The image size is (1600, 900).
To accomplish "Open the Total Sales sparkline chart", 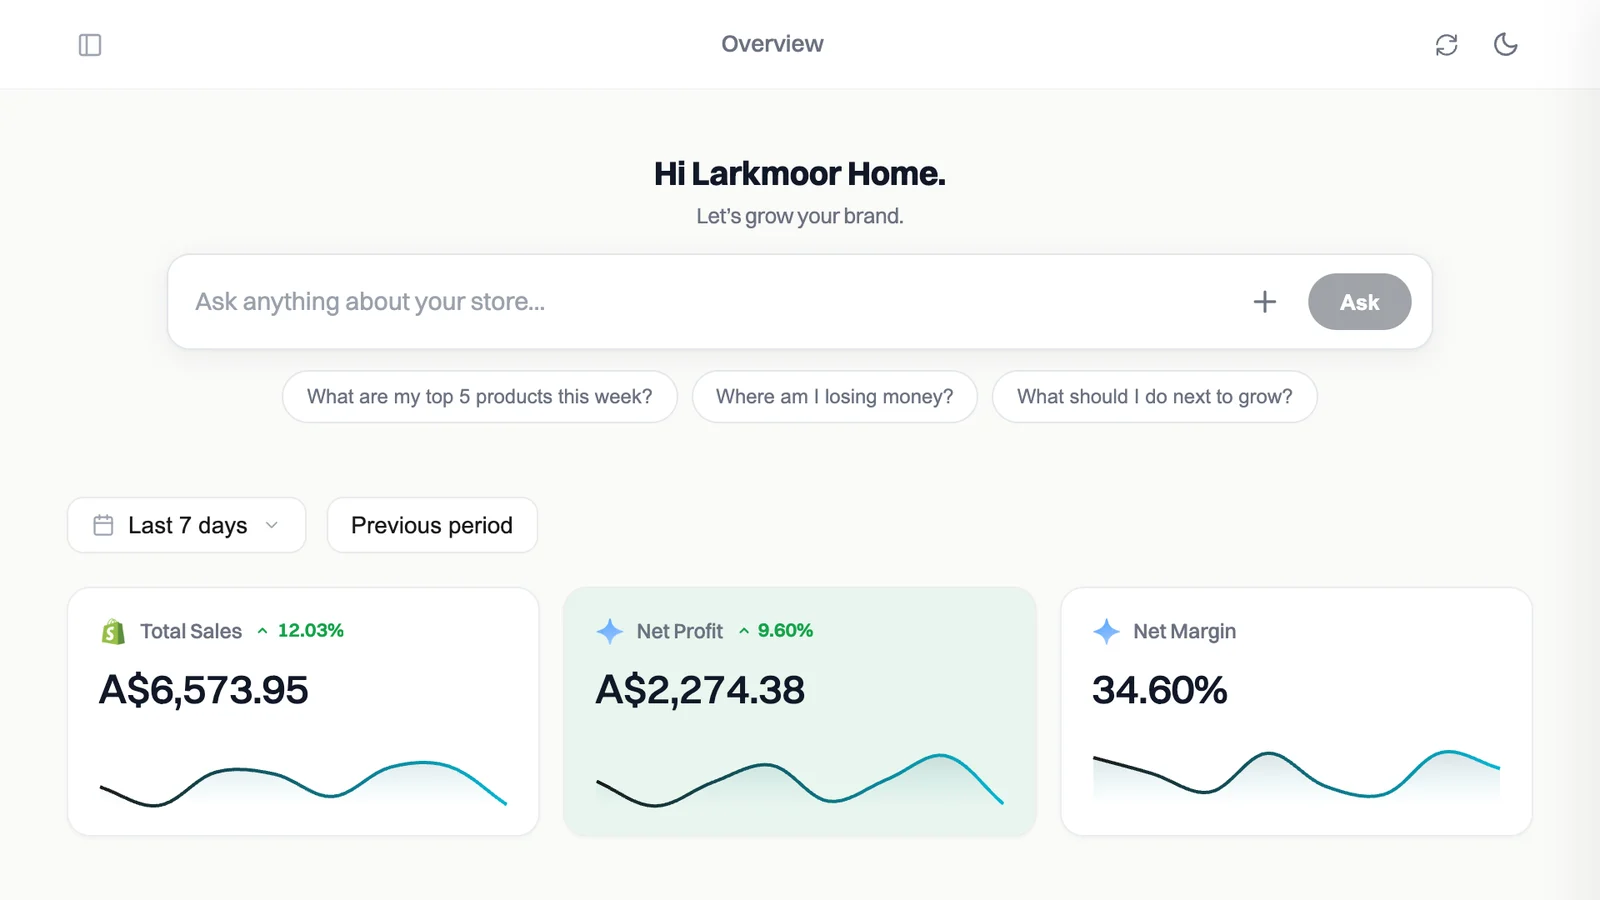I will 303,783.
